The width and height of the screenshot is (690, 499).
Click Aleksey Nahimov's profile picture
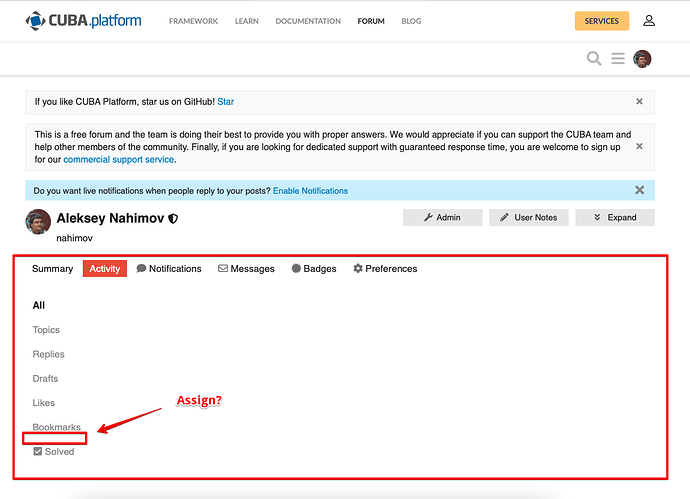[38, 221]
